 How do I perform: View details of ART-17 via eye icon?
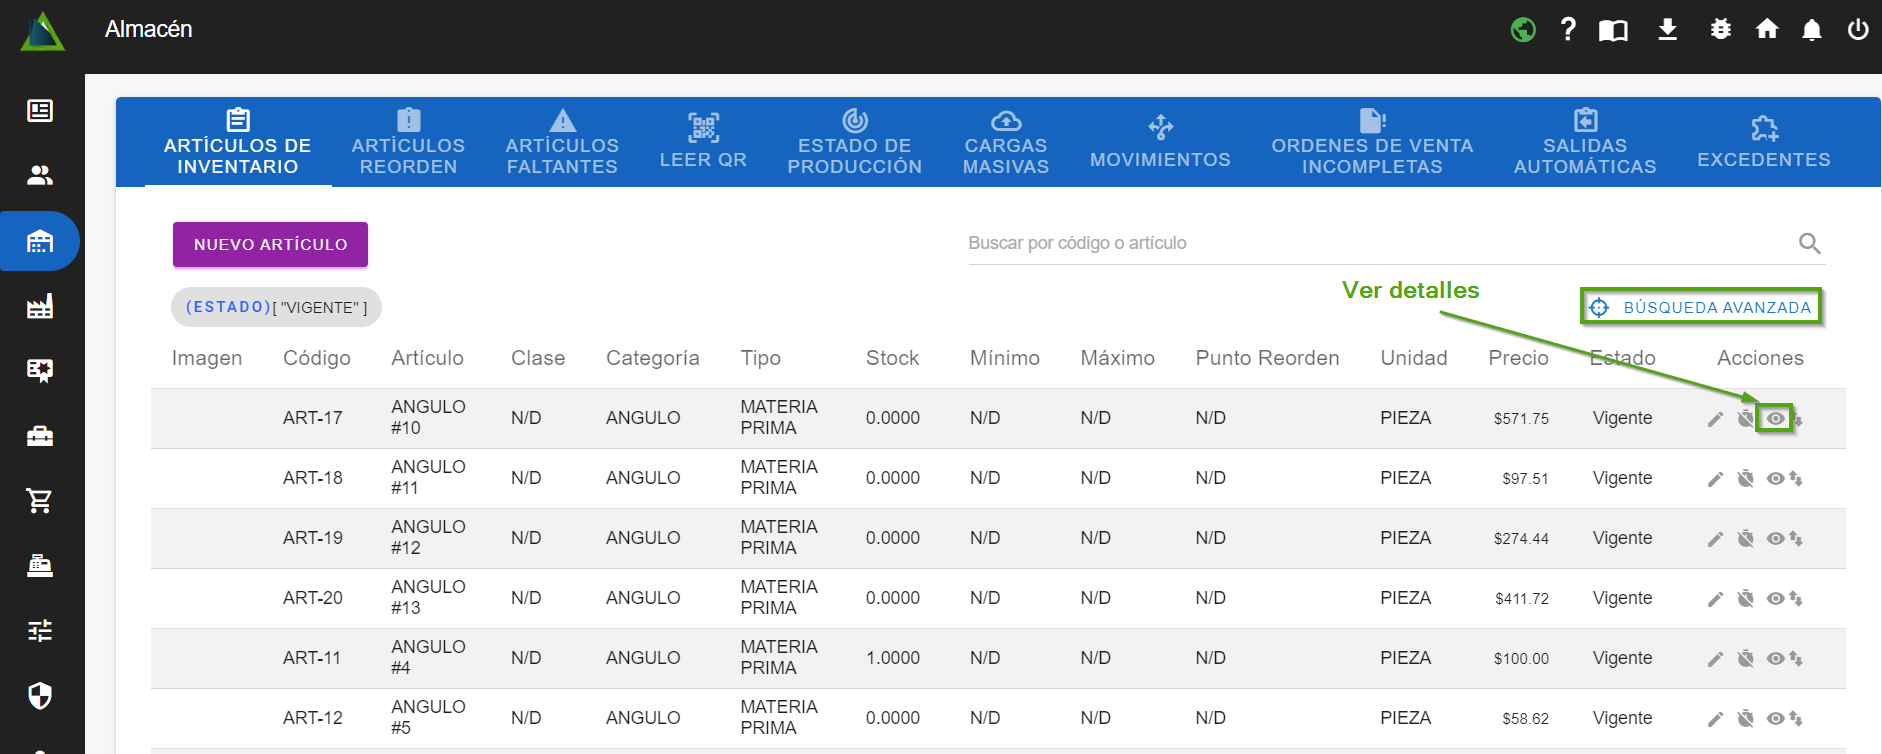(1775, 418)
